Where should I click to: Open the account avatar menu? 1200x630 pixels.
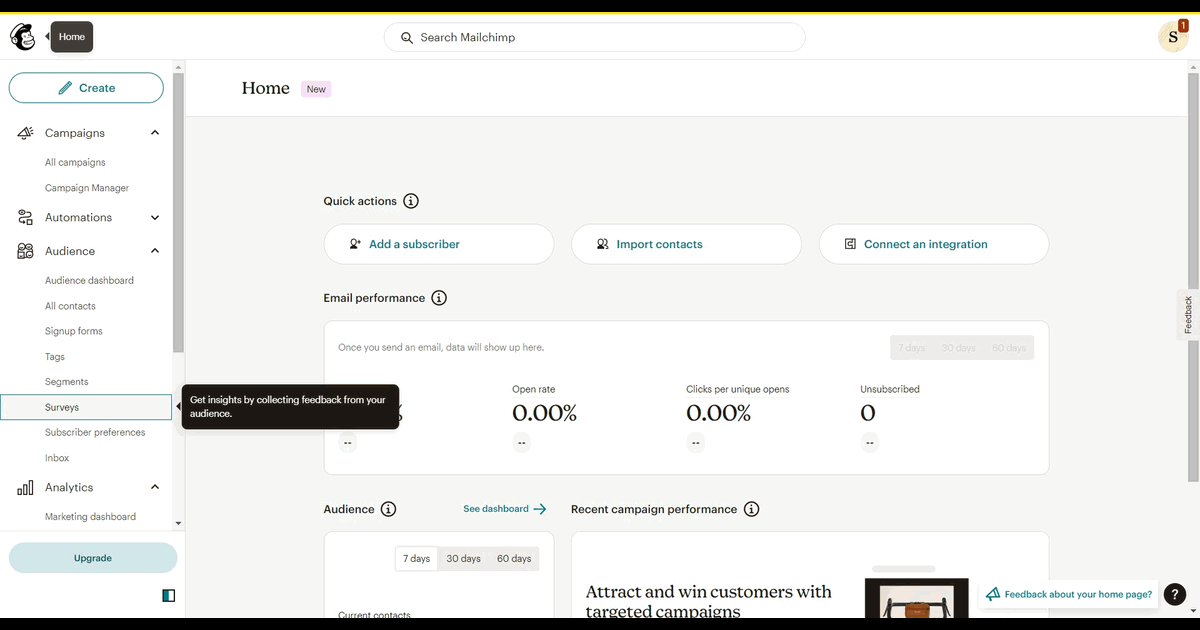point(1173,37)
